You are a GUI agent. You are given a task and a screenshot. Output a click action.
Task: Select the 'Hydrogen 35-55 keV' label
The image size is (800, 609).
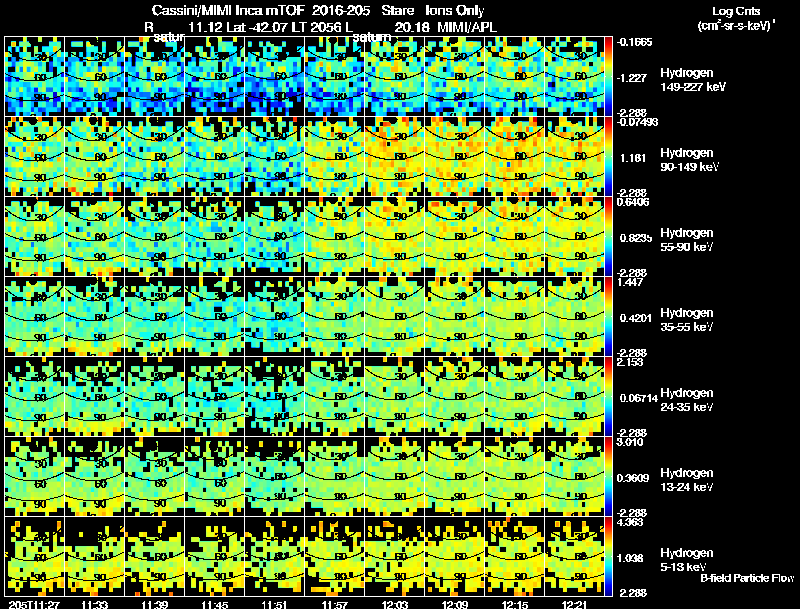[687, 320]
